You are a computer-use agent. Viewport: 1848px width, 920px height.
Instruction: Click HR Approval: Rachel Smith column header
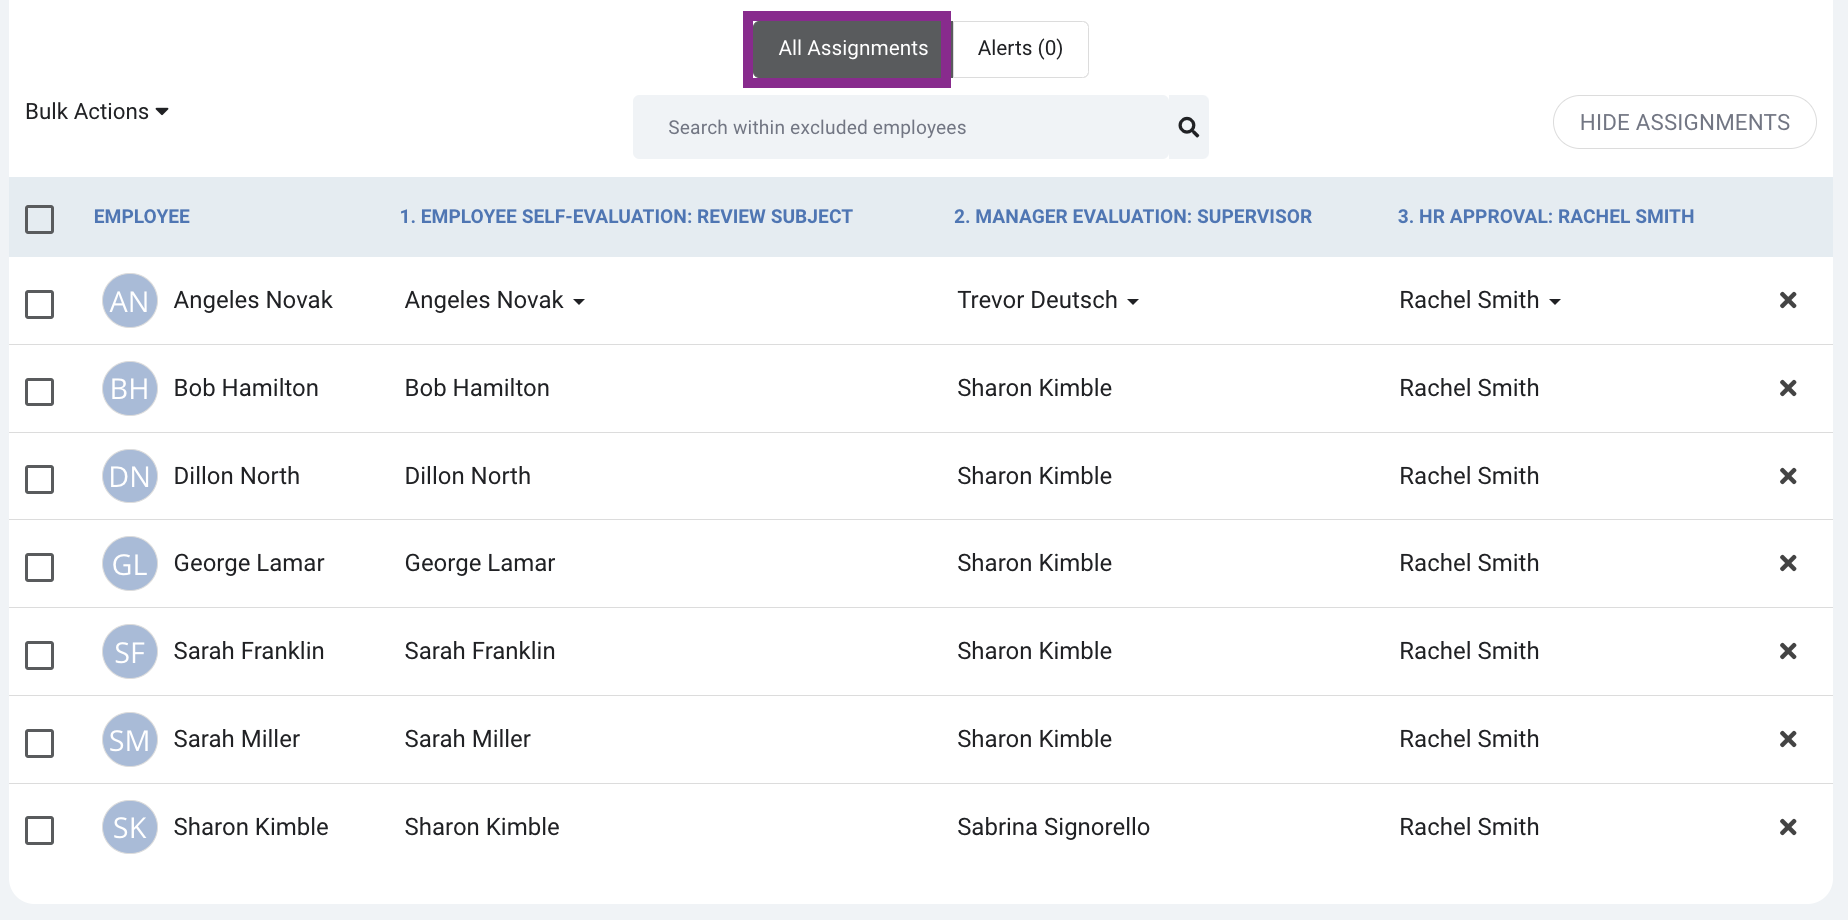pos(1546,216)
